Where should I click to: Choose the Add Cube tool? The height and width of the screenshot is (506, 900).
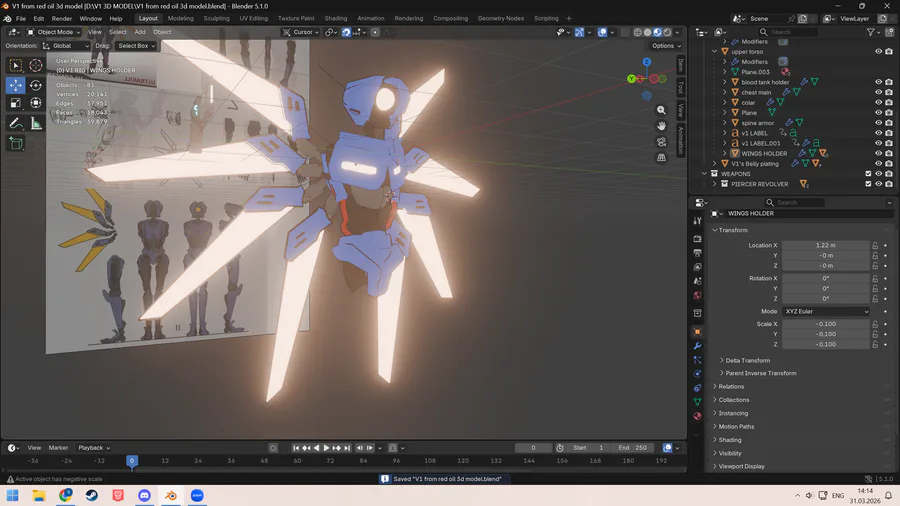pos(16,143)
